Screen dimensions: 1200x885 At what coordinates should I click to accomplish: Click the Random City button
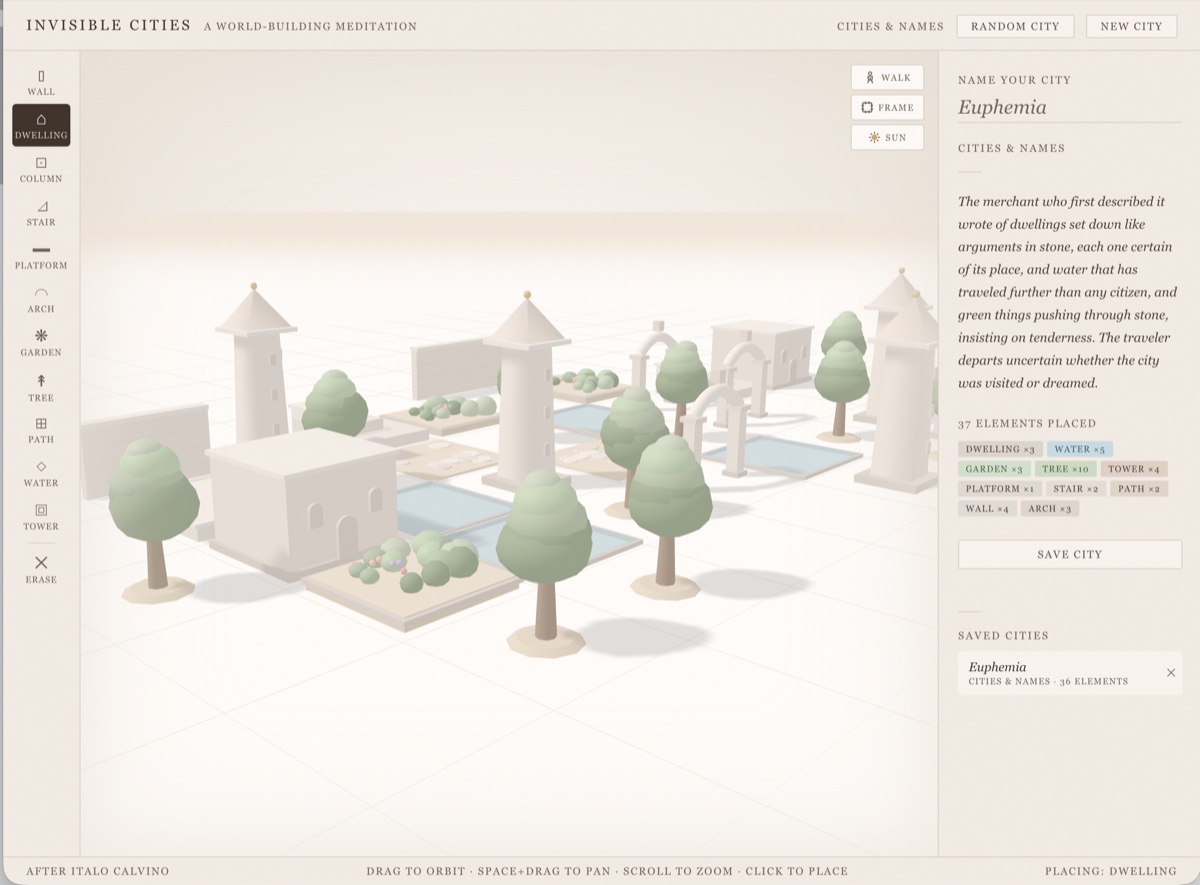point(1015,27)
